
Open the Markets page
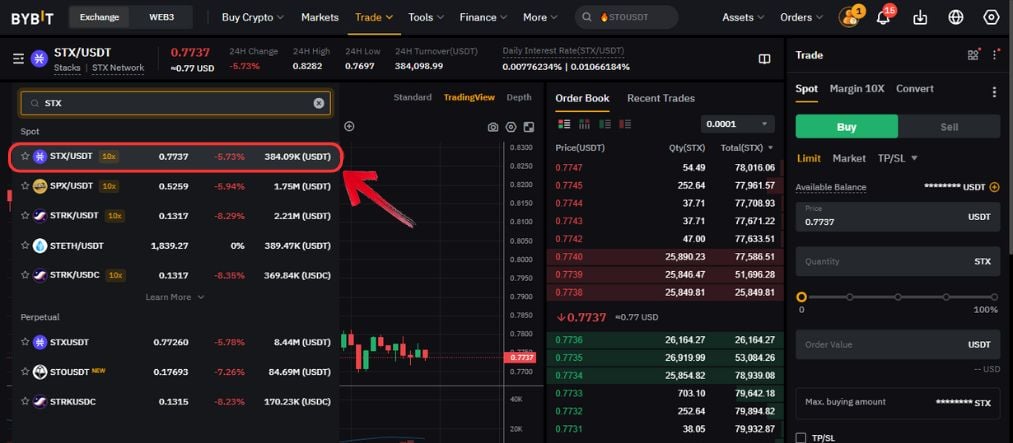coord(320,17)
